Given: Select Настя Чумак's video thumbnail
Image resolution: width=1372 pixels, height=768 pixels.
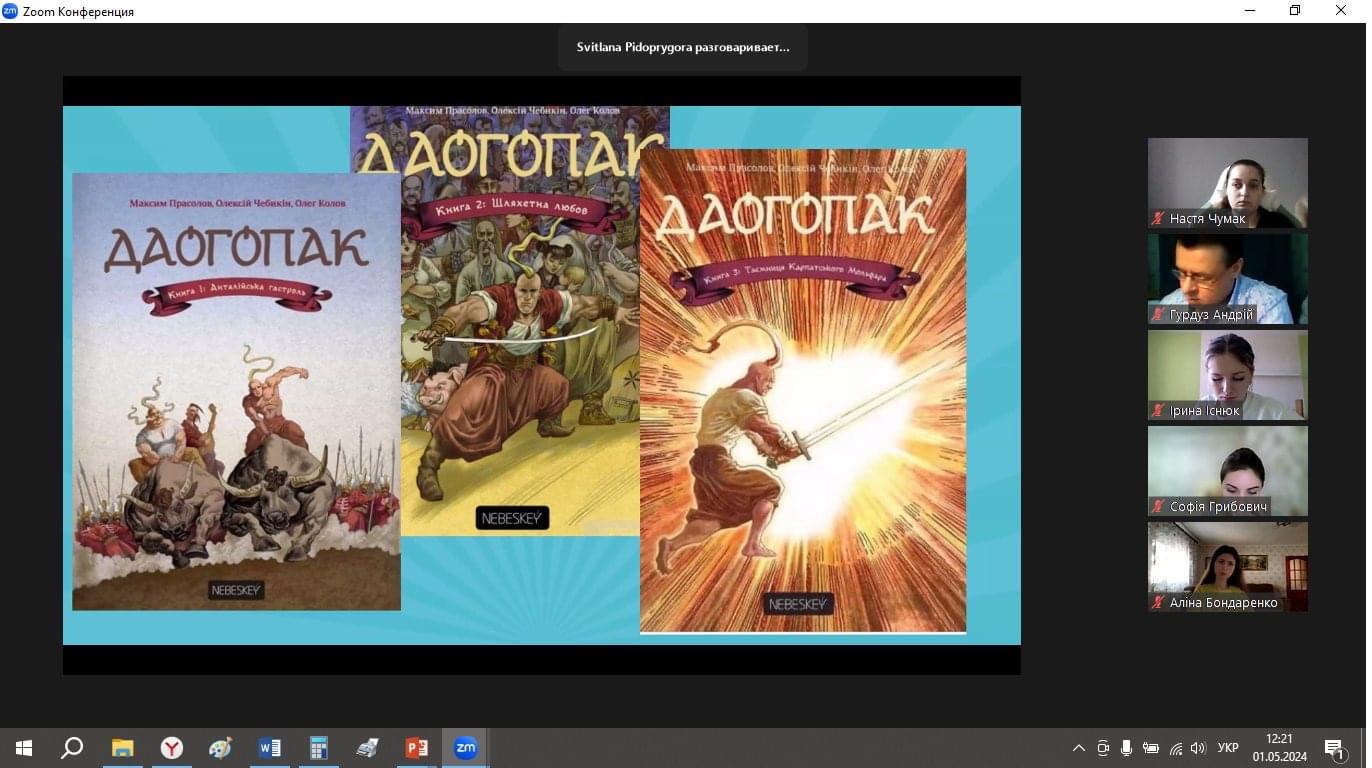Looking at the screenshot, I should click(x=1227, y=183).
